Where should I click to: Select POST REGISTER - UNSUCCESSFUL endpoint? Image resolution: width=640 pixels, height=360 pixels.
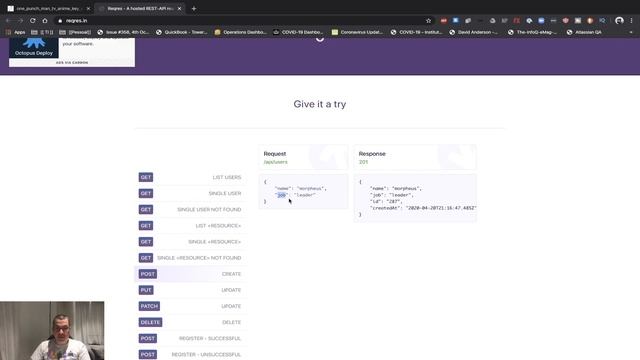pyautogui.click(x=190, y=354)
